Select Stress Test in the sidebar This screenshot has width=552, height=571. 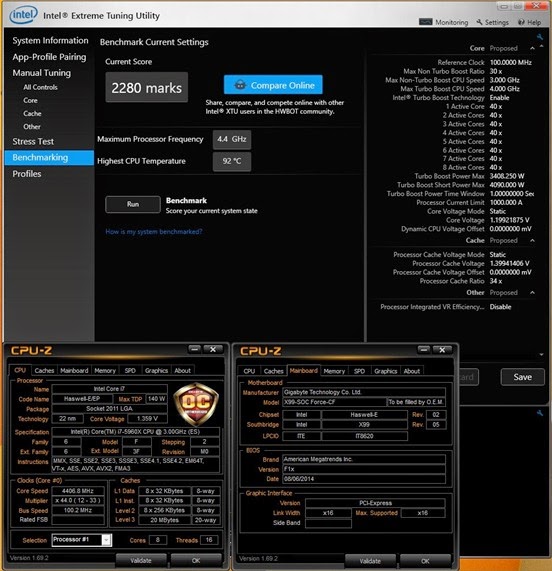33,141
